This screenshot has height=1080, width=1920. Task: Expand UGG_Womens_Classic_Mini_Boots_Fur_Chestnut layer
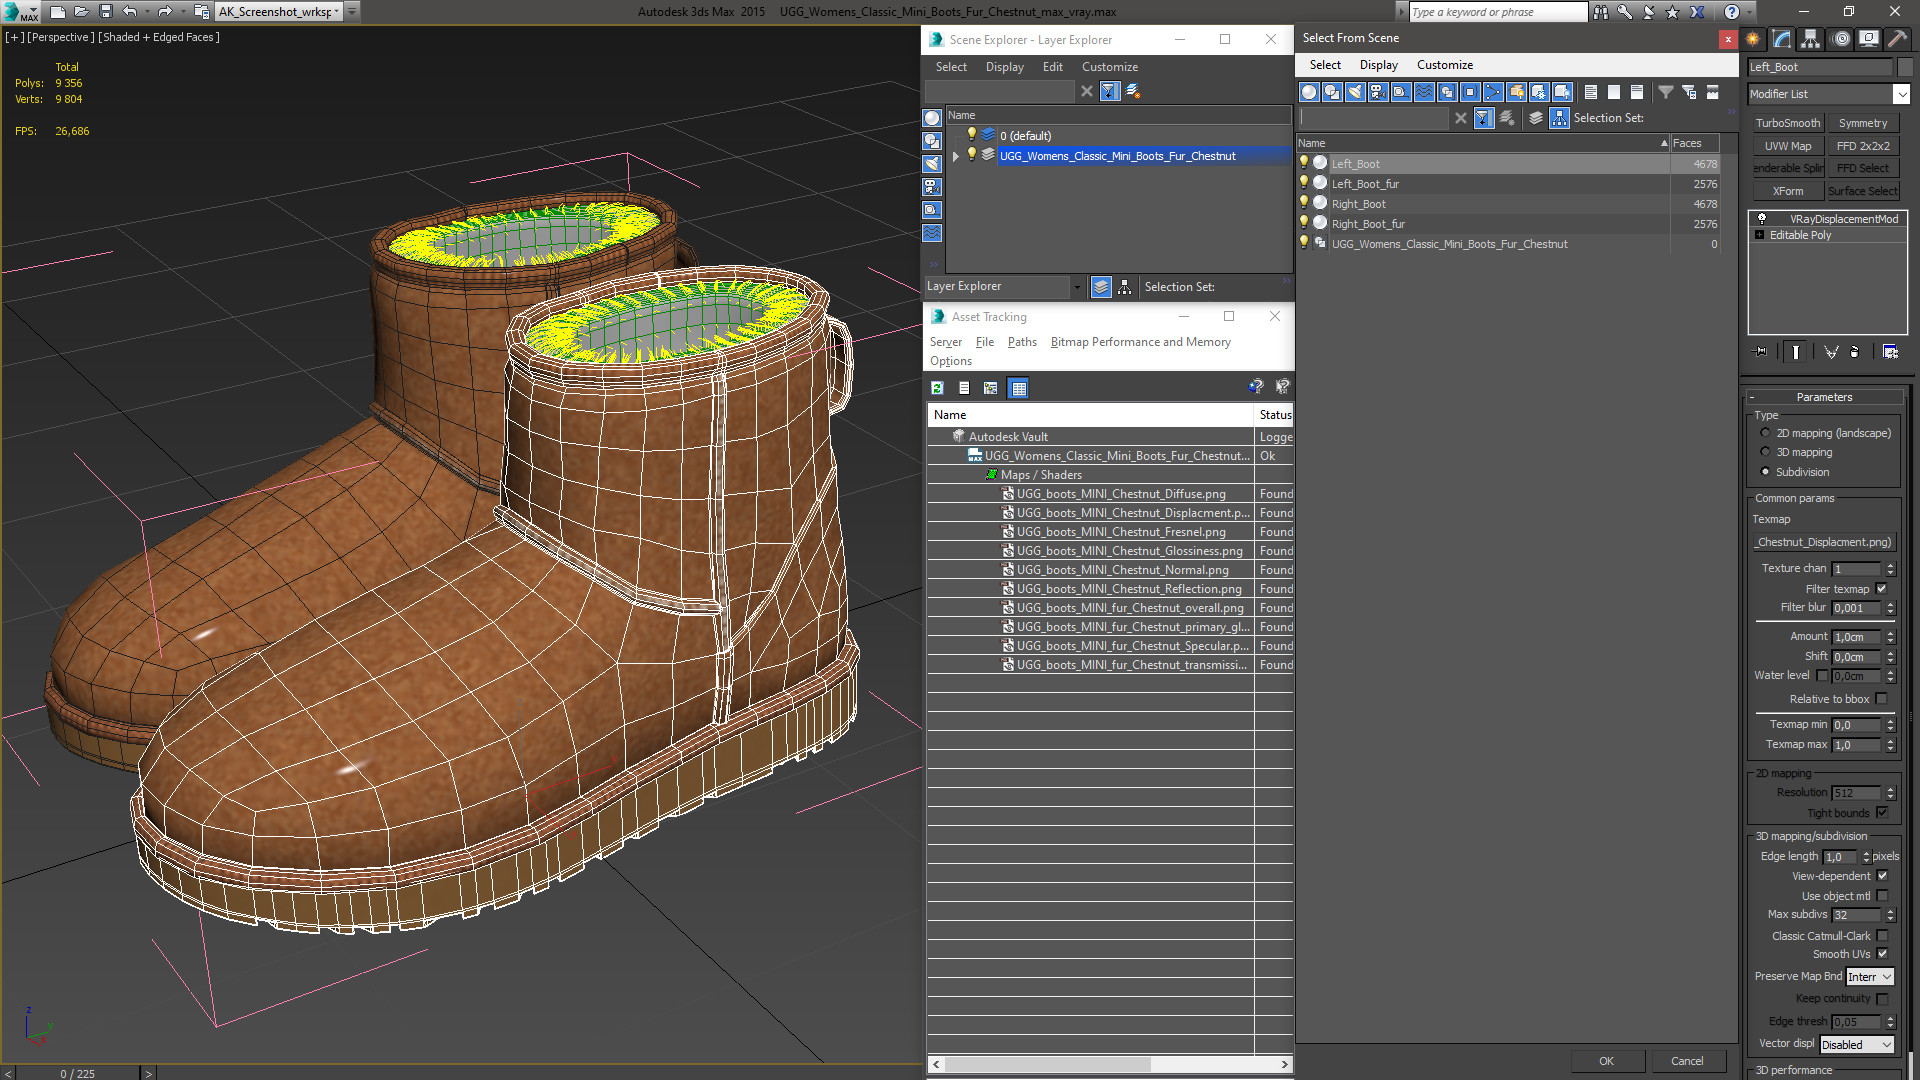[x=956, y=156]
